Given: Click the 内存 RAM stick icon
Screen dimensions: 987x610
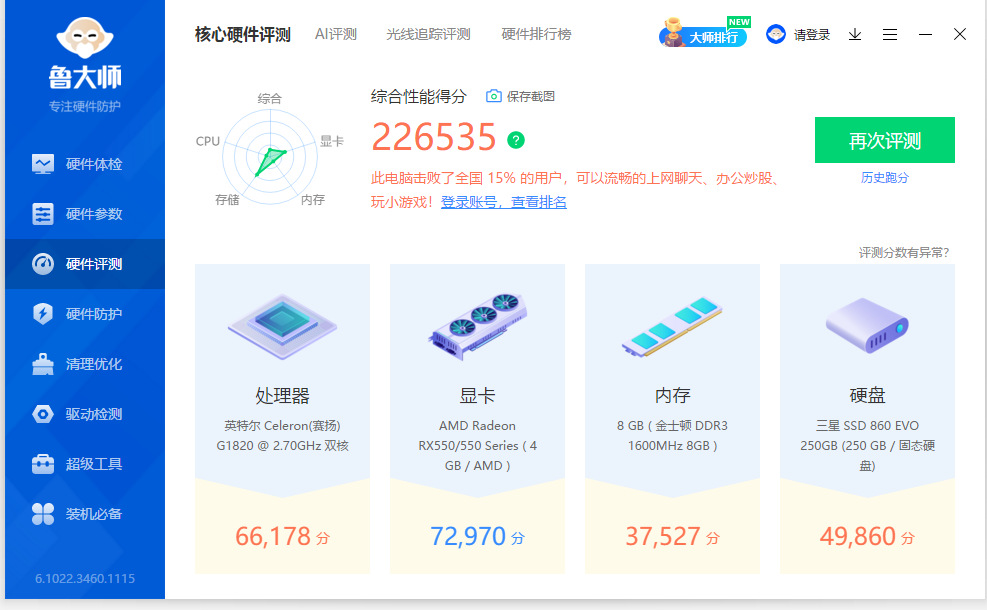Looking at the screenshot, I should [x=672, y=326].
